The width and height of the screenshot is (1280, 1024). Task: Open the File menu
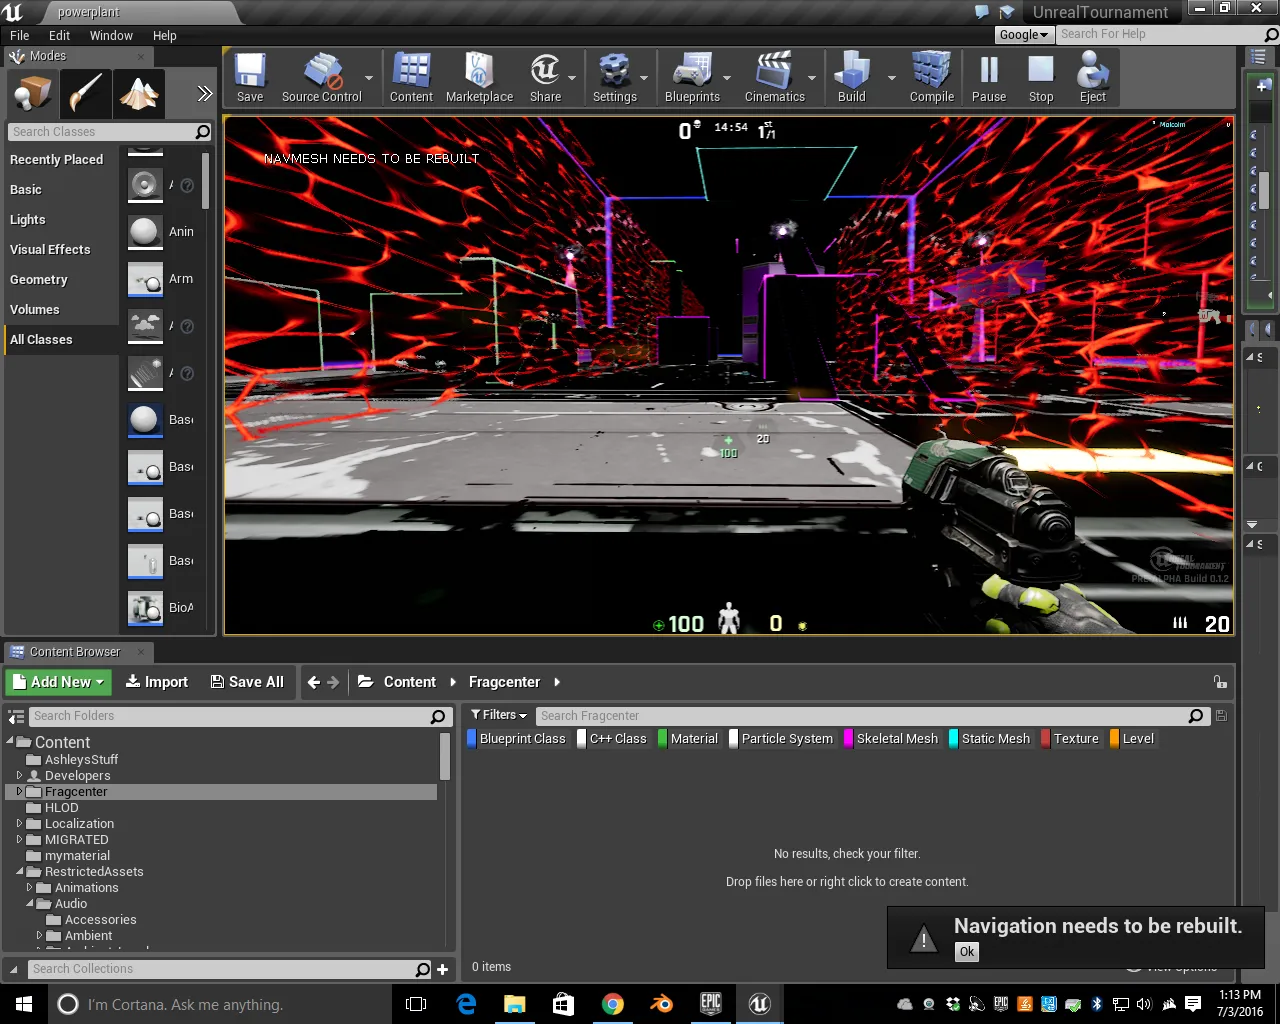(20, 35)
